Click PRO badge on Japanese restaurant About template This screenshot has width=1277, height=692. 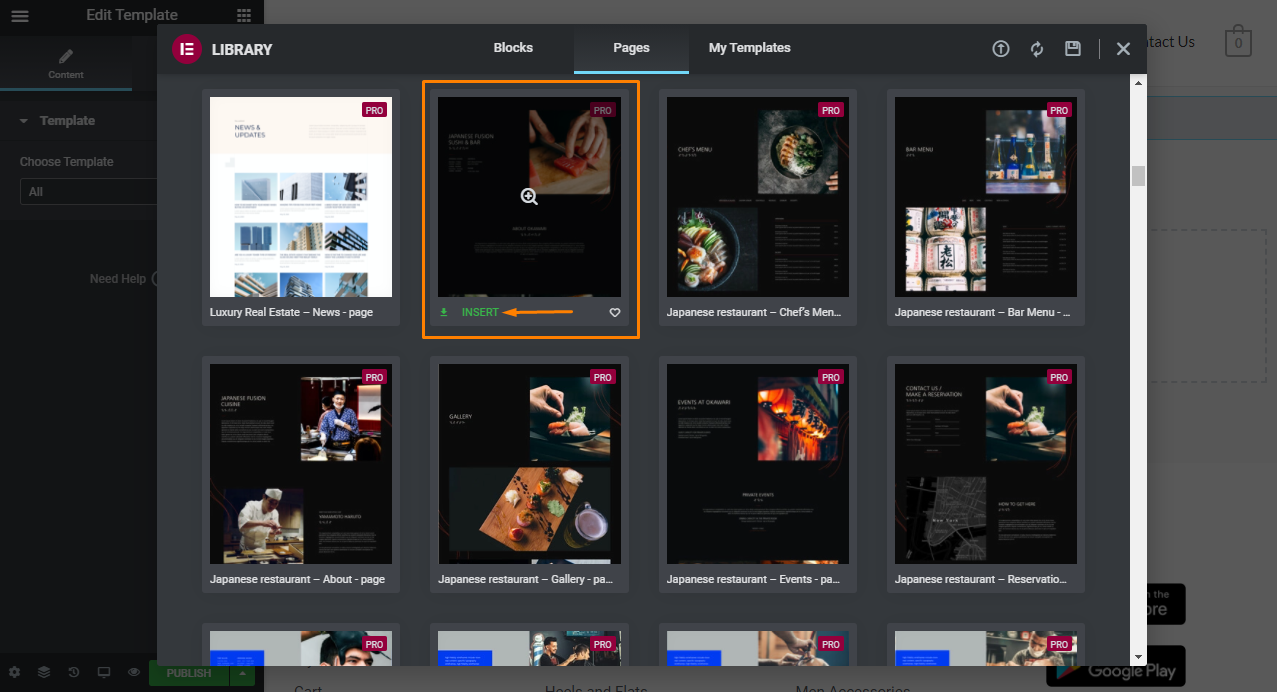click(x=374, y=377)
